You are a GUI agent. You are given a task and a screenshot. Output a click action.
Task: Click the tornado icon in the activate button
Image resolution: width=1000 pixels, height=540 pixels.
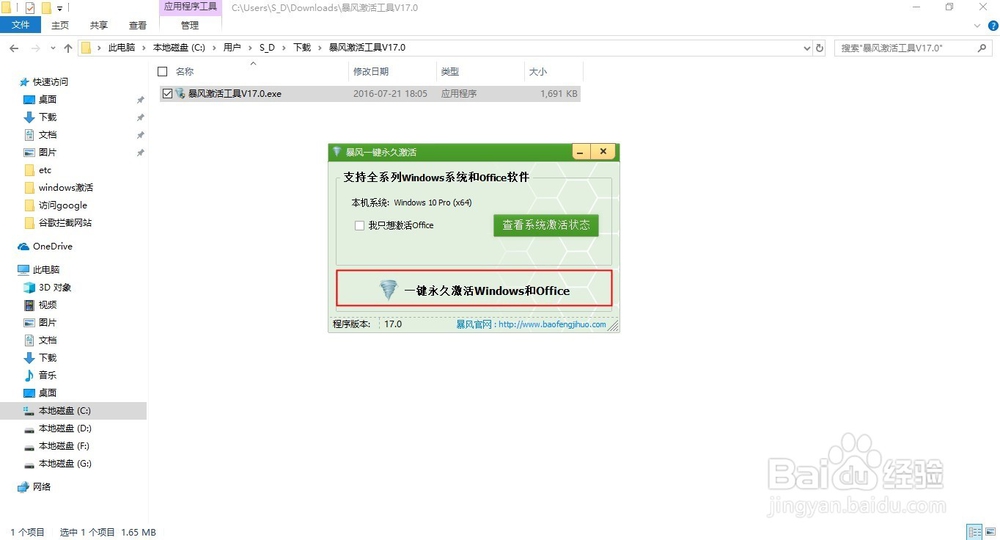(388, 290)
